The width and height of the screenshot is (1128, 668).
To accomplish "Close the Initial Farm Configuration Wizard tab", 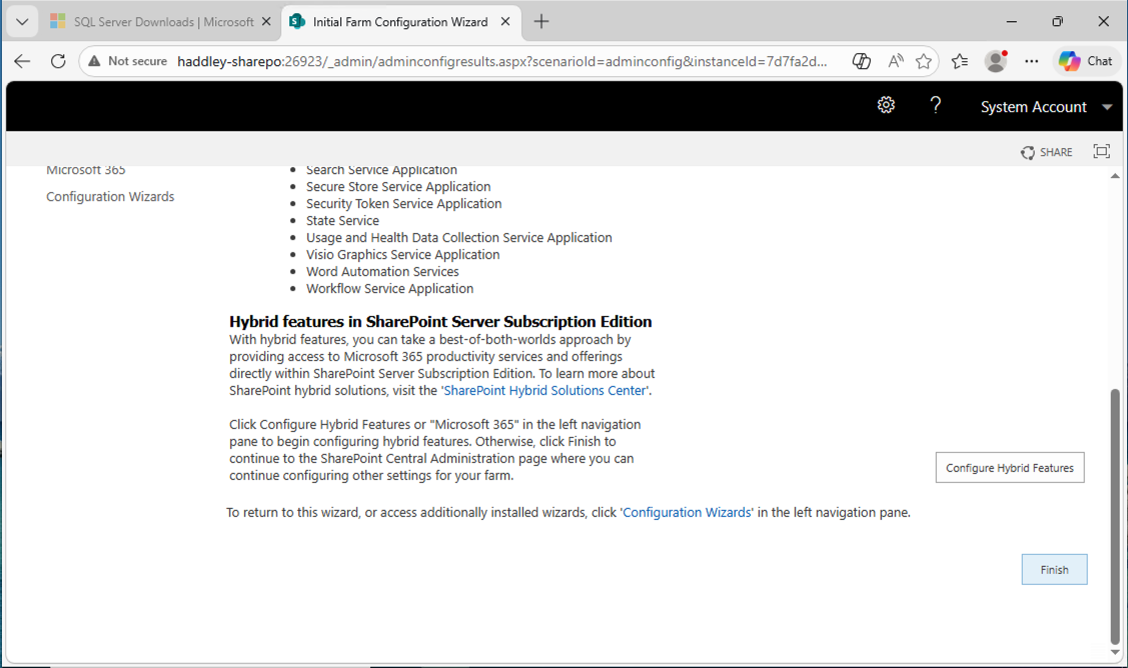I will pyautogui.click(x=505, y=22).
